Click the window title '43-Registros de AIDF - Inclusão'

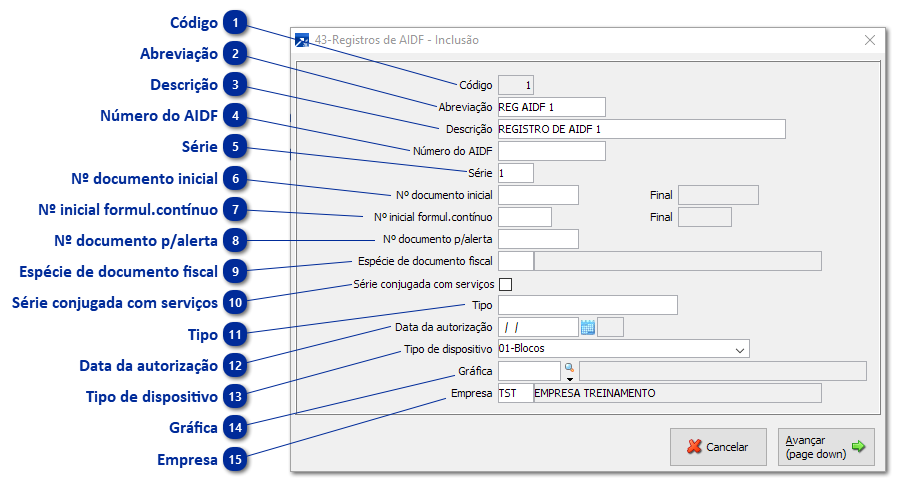click(397, 40)
